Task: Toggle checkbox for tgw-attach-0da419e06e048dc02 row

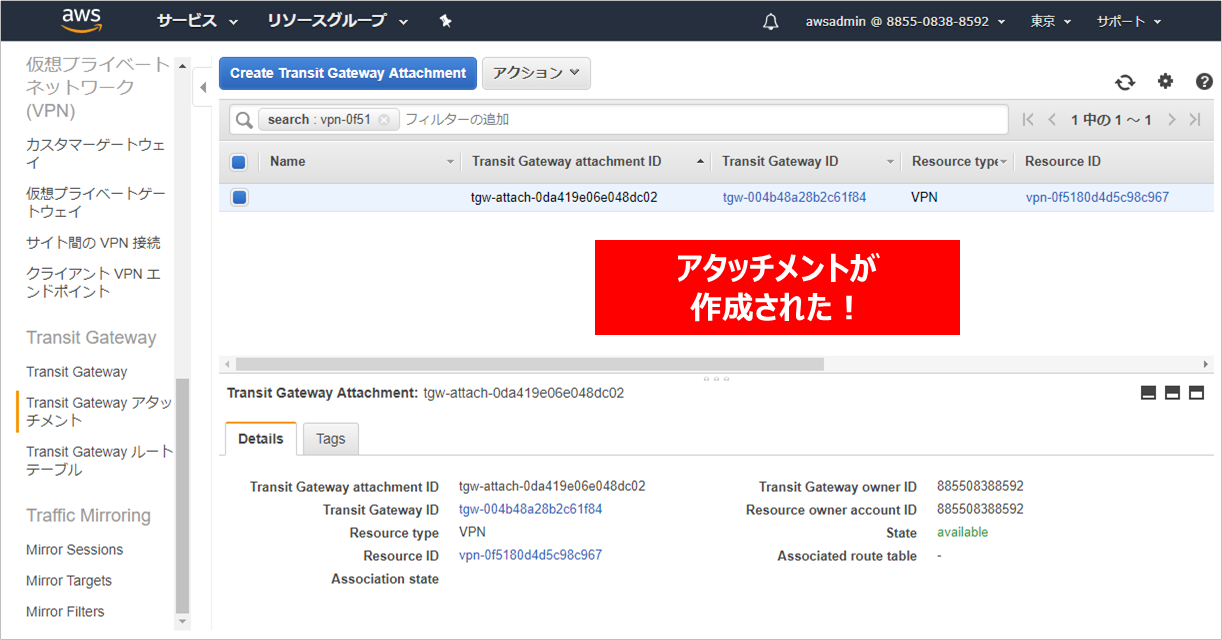Action: click(239, 198)
